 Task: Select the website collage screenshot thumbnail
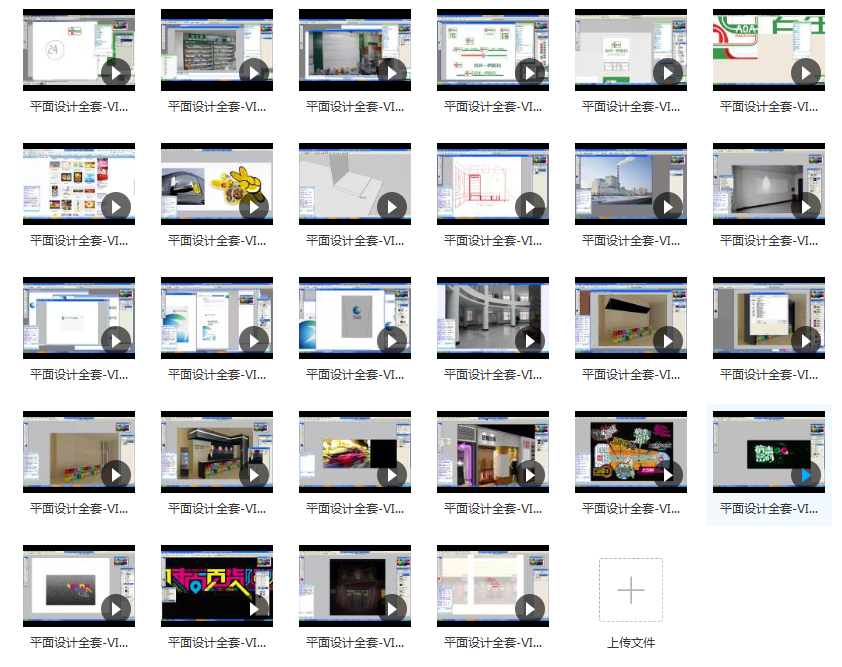[78, 185]
